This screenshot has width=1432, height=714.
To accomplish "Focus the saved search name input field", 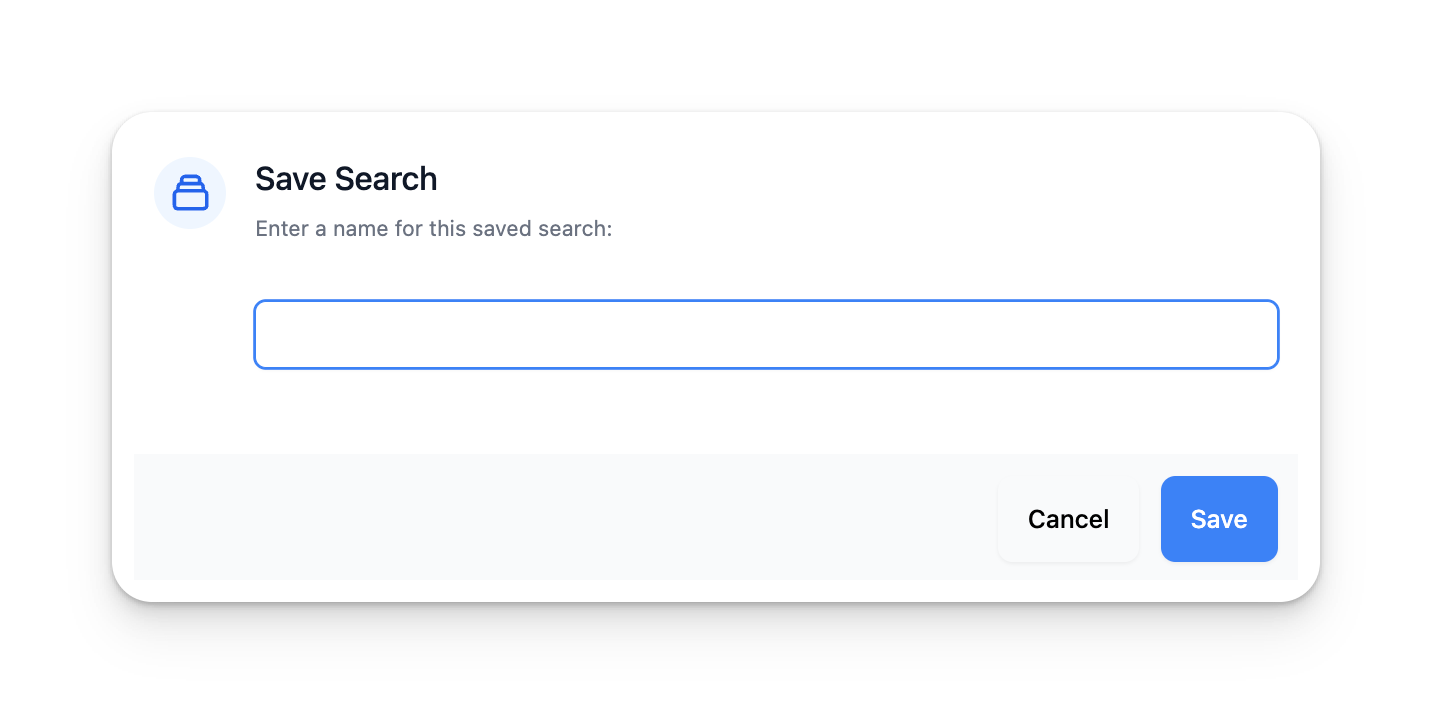I will 766,334.
